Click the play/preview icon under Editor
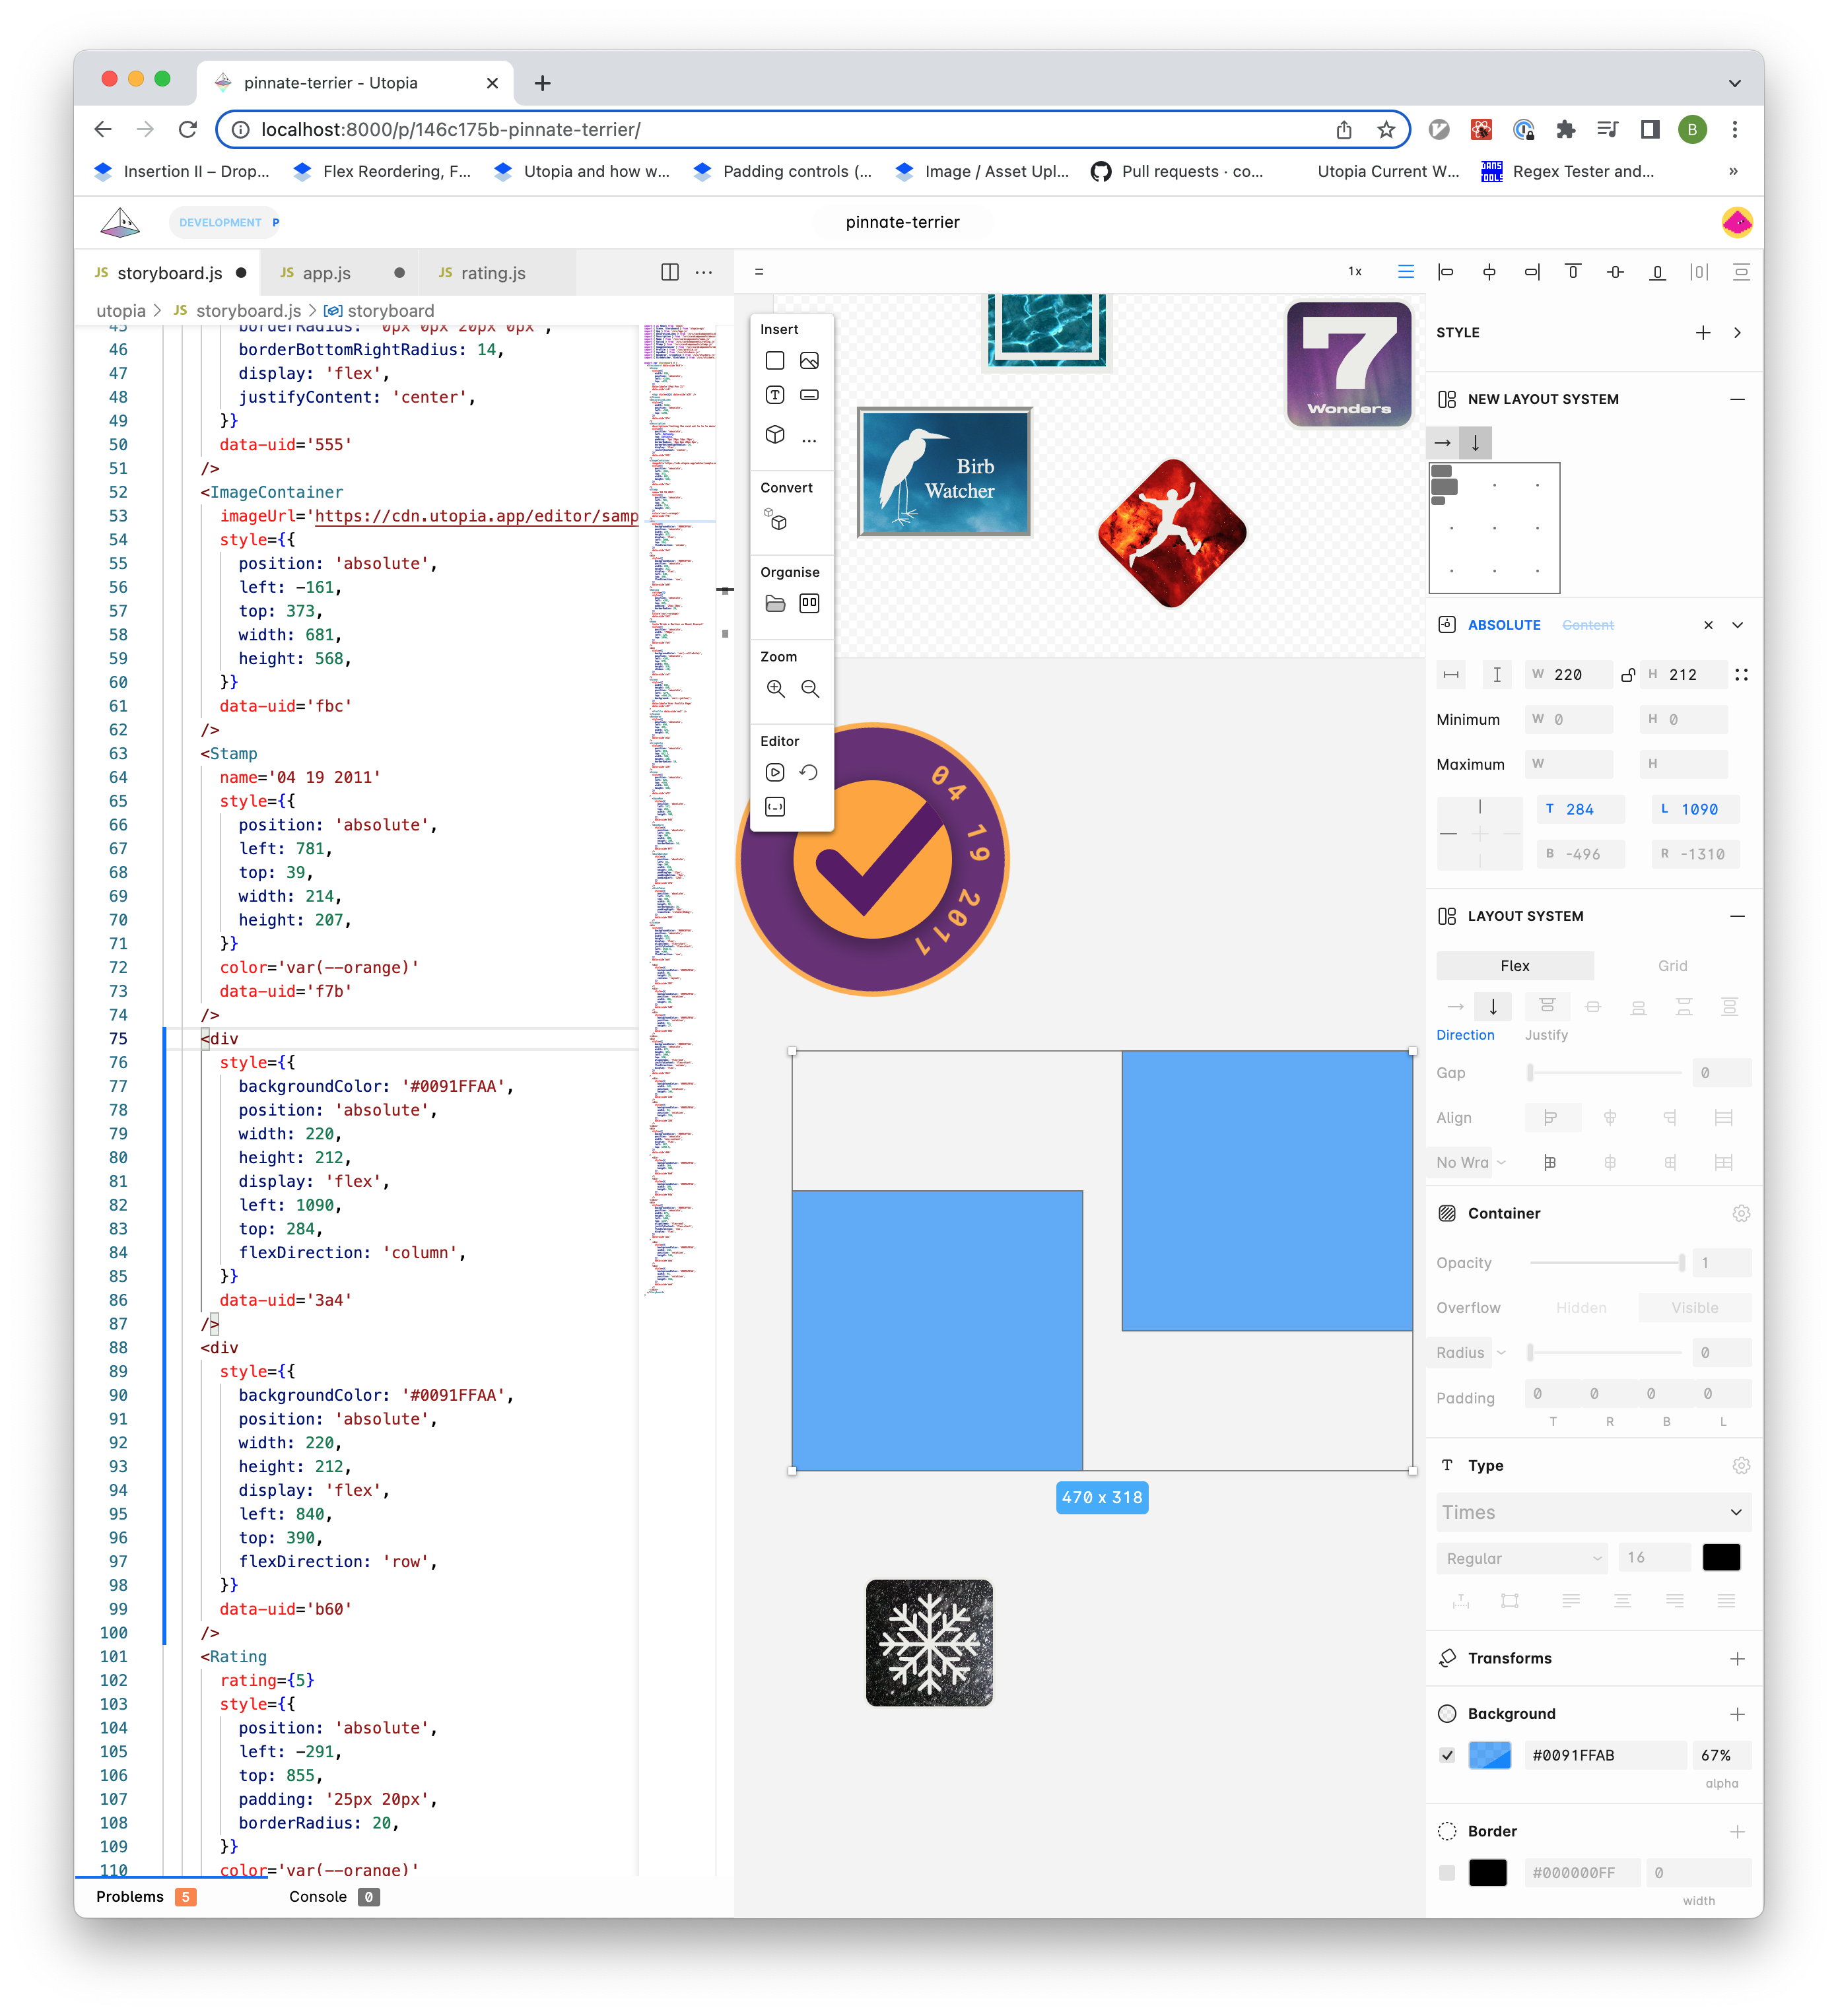Screen dimensions: 1838x2016 (775, 771)
